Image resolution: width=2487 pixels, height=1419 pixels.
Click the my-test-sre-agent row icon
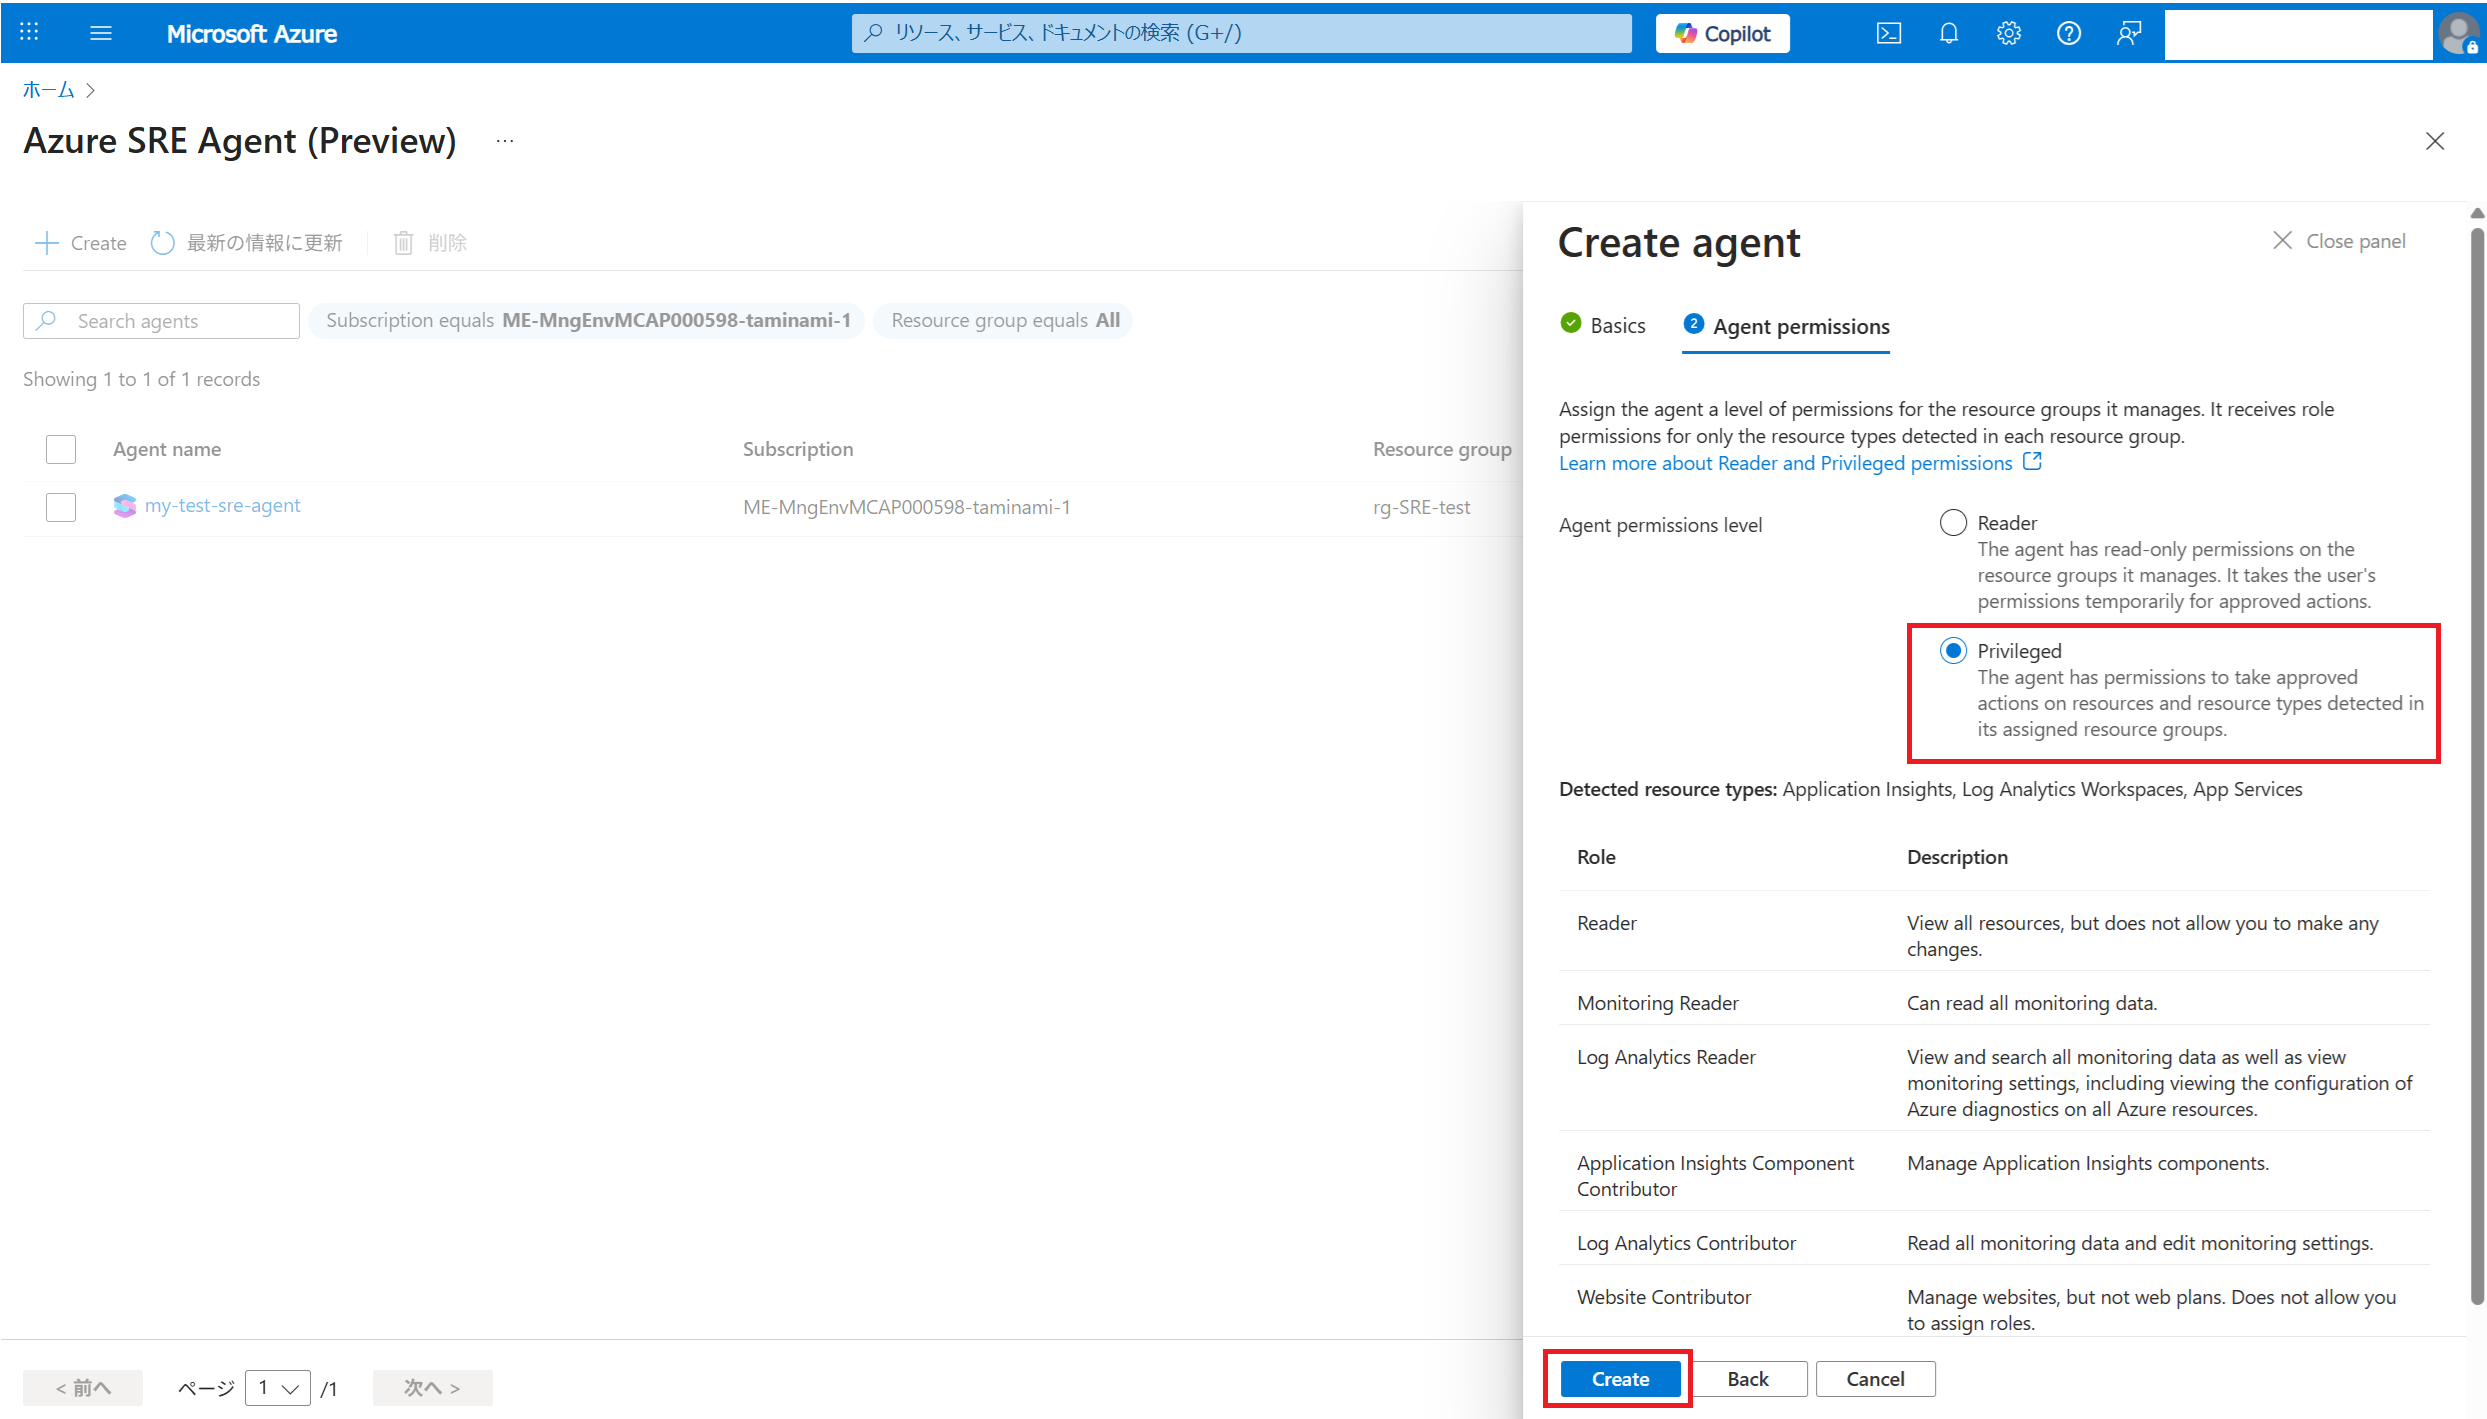pos(124,506)
